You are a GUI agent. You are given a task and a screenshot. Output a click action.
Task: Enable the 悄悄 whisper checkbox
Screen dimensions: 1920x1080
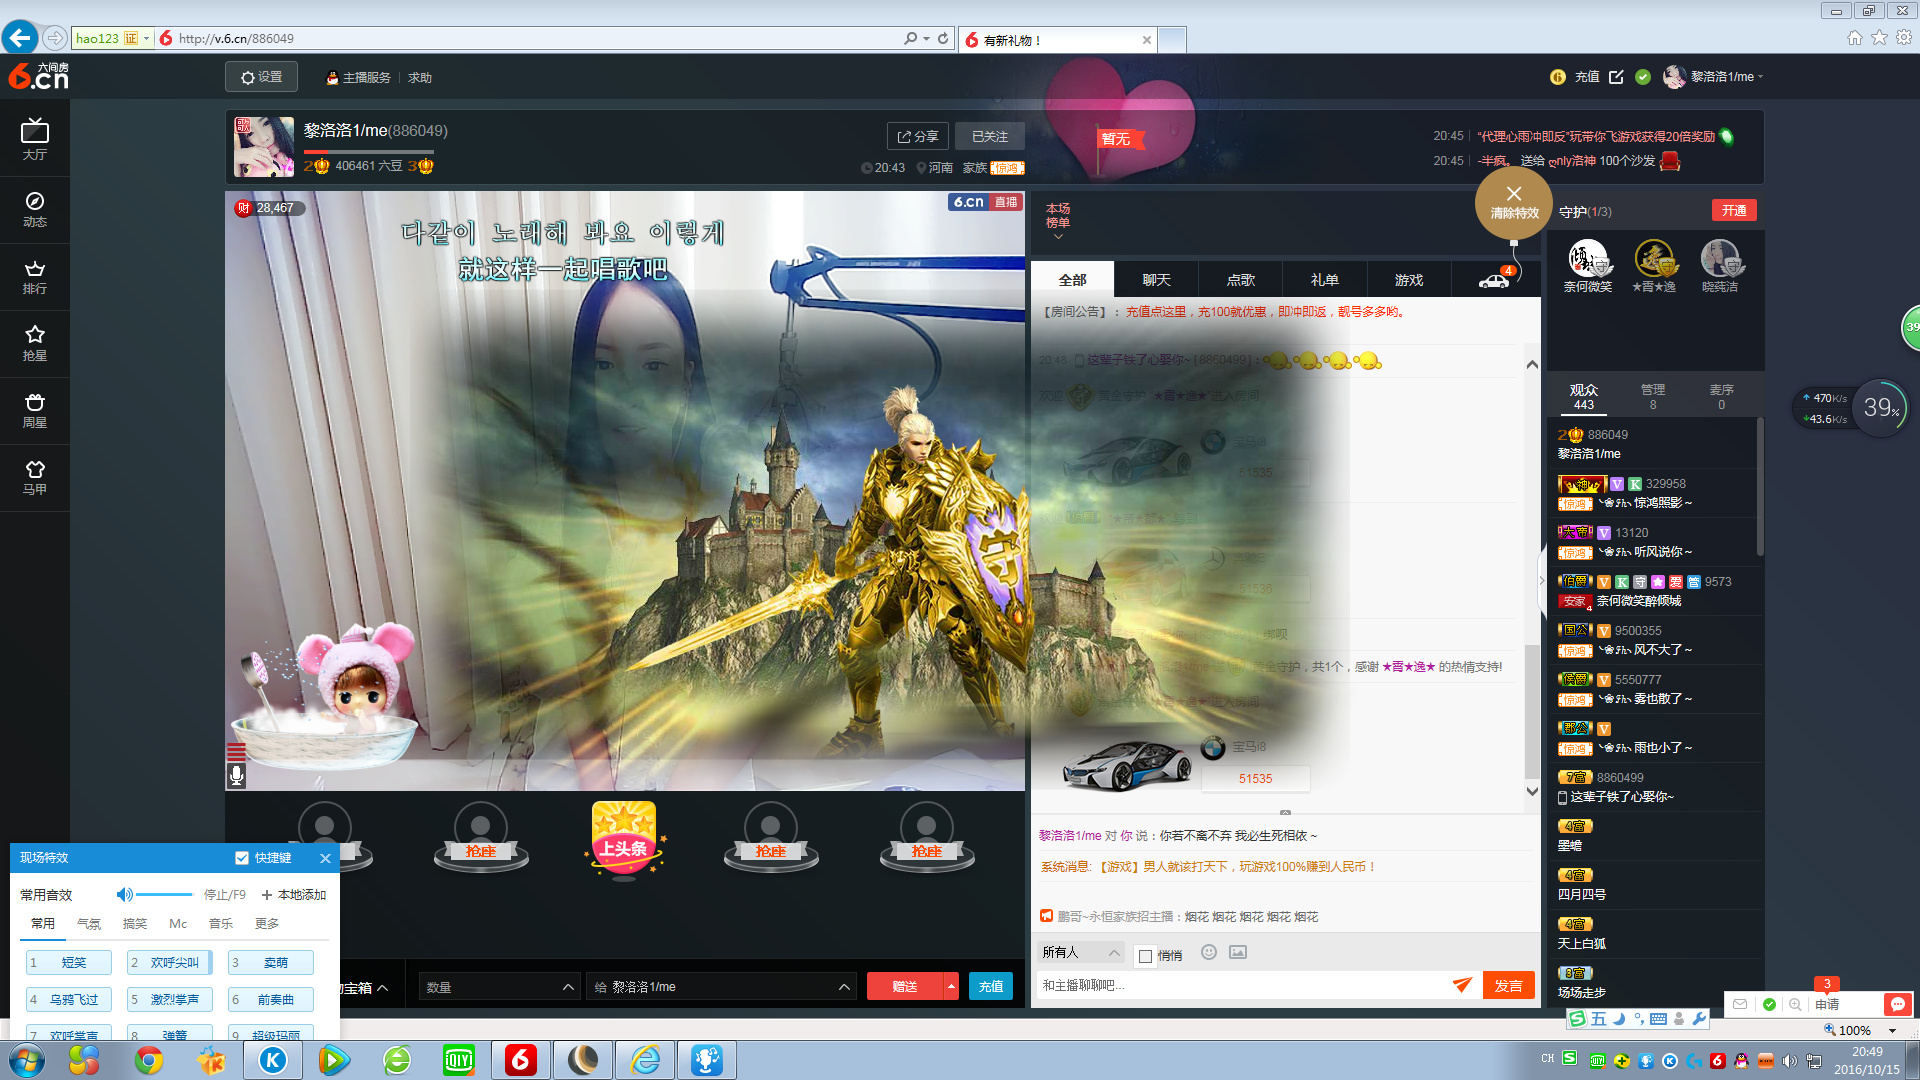1146,956
